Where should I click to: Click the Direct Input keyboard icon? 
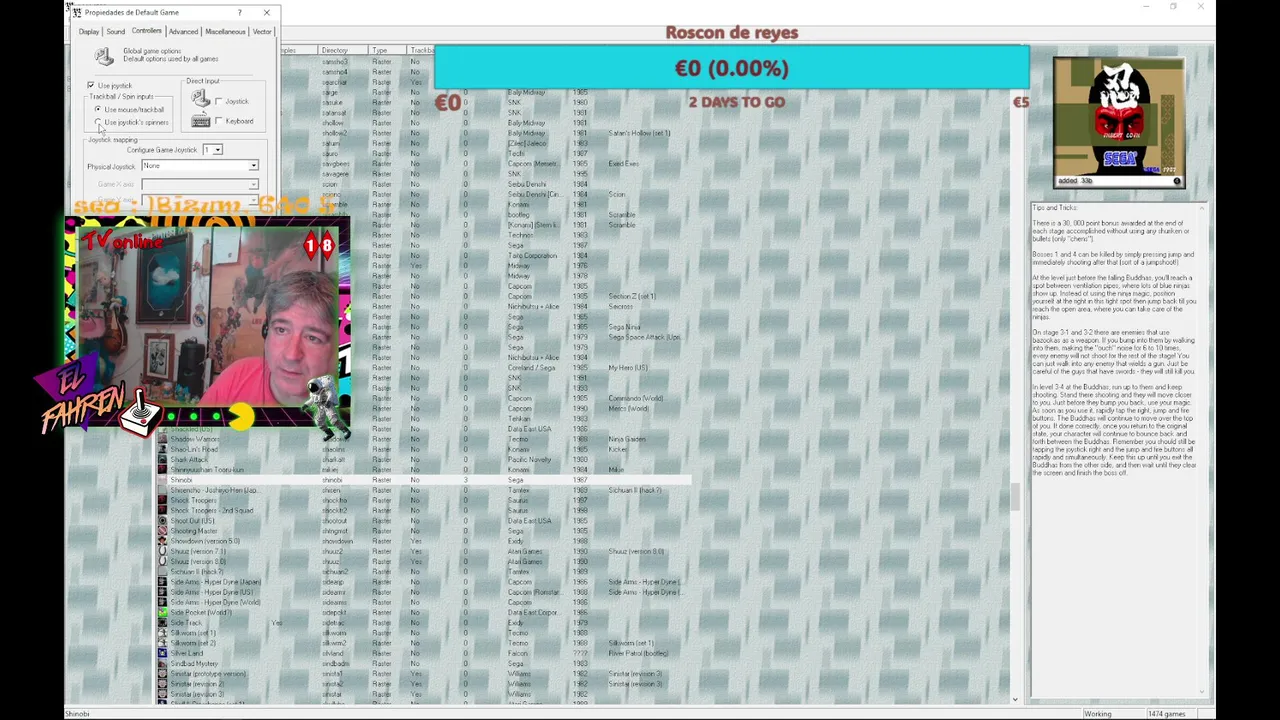[x=201, y=121]
